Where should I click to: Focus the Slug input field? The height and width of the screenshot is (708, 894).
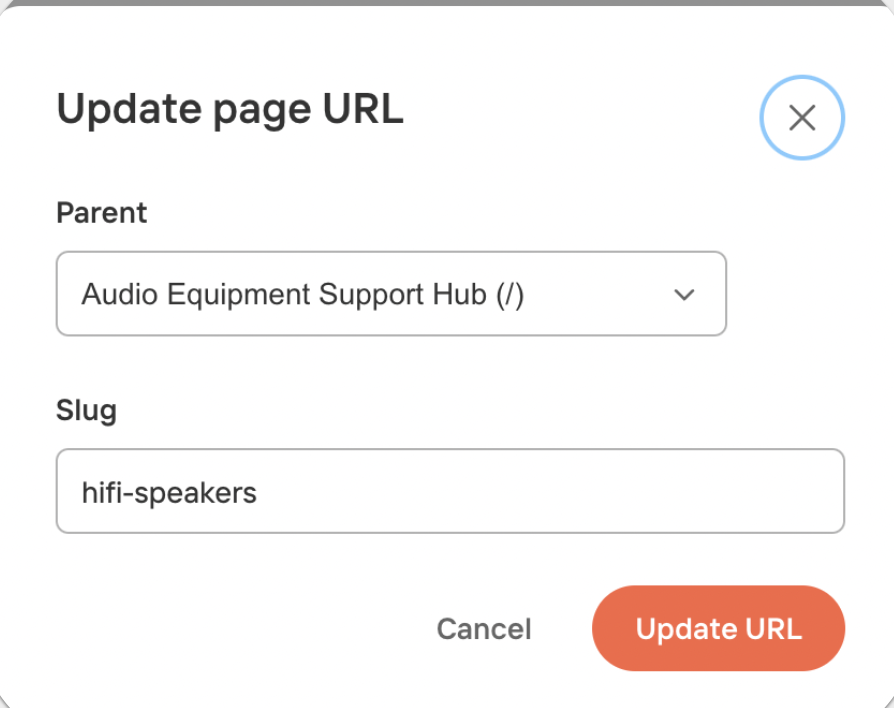[x=450, y=491]
